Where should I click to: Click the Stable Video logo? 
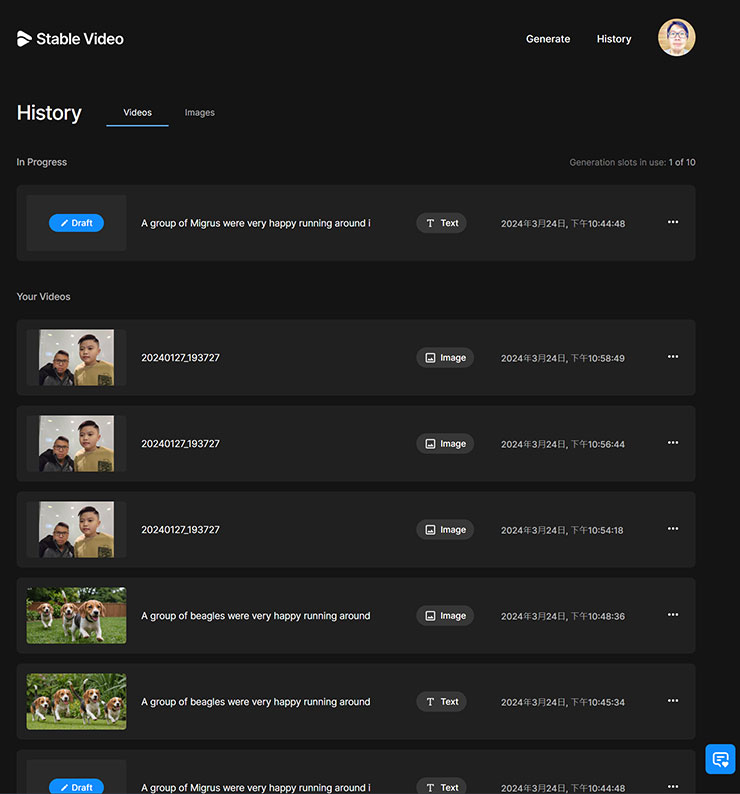[70, 39]
